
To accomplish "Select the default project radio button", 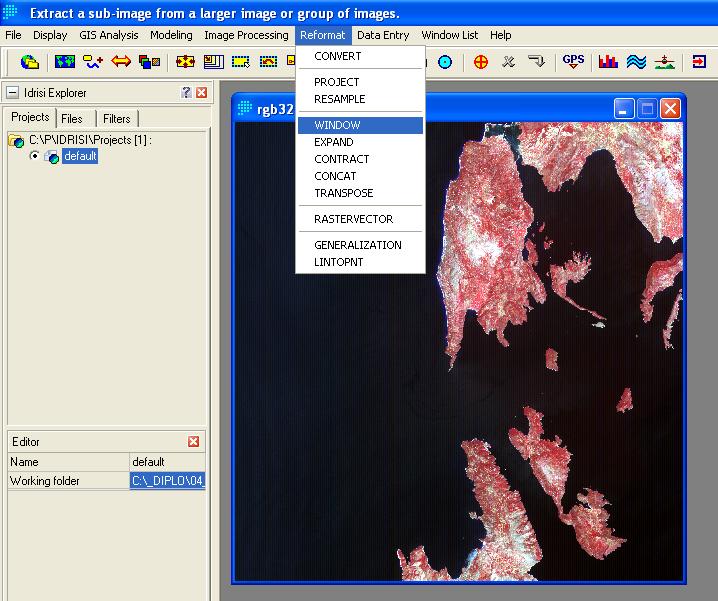I will click(x=34, y=156).
